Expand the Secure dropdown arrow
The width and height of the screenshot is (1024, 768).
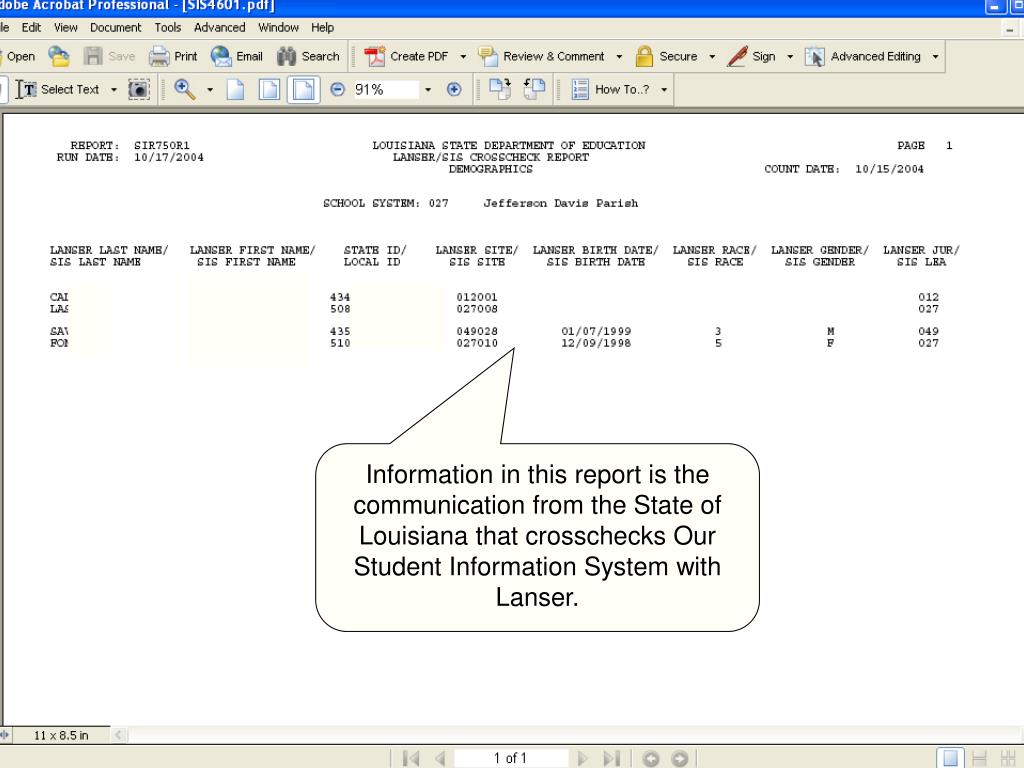point(712,57)
